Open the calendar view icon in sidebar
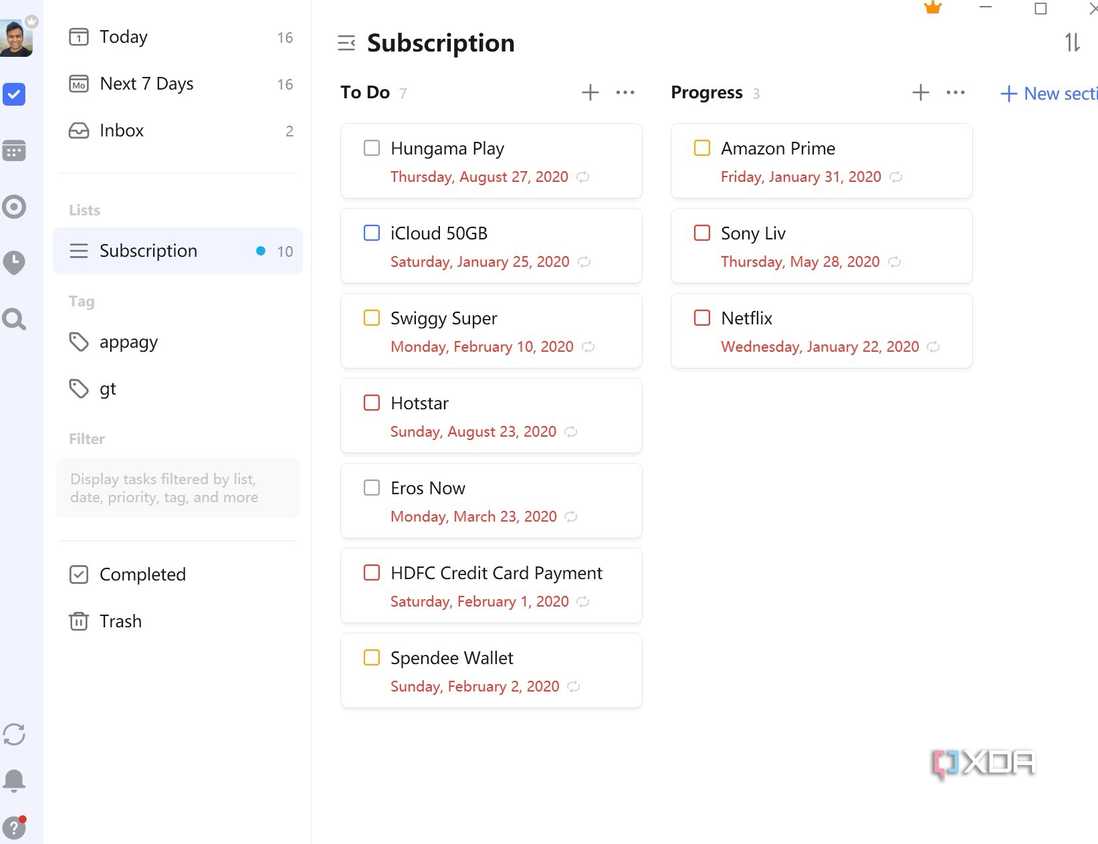The width and height of the screenshot is (1098, 844). (14, 151)
